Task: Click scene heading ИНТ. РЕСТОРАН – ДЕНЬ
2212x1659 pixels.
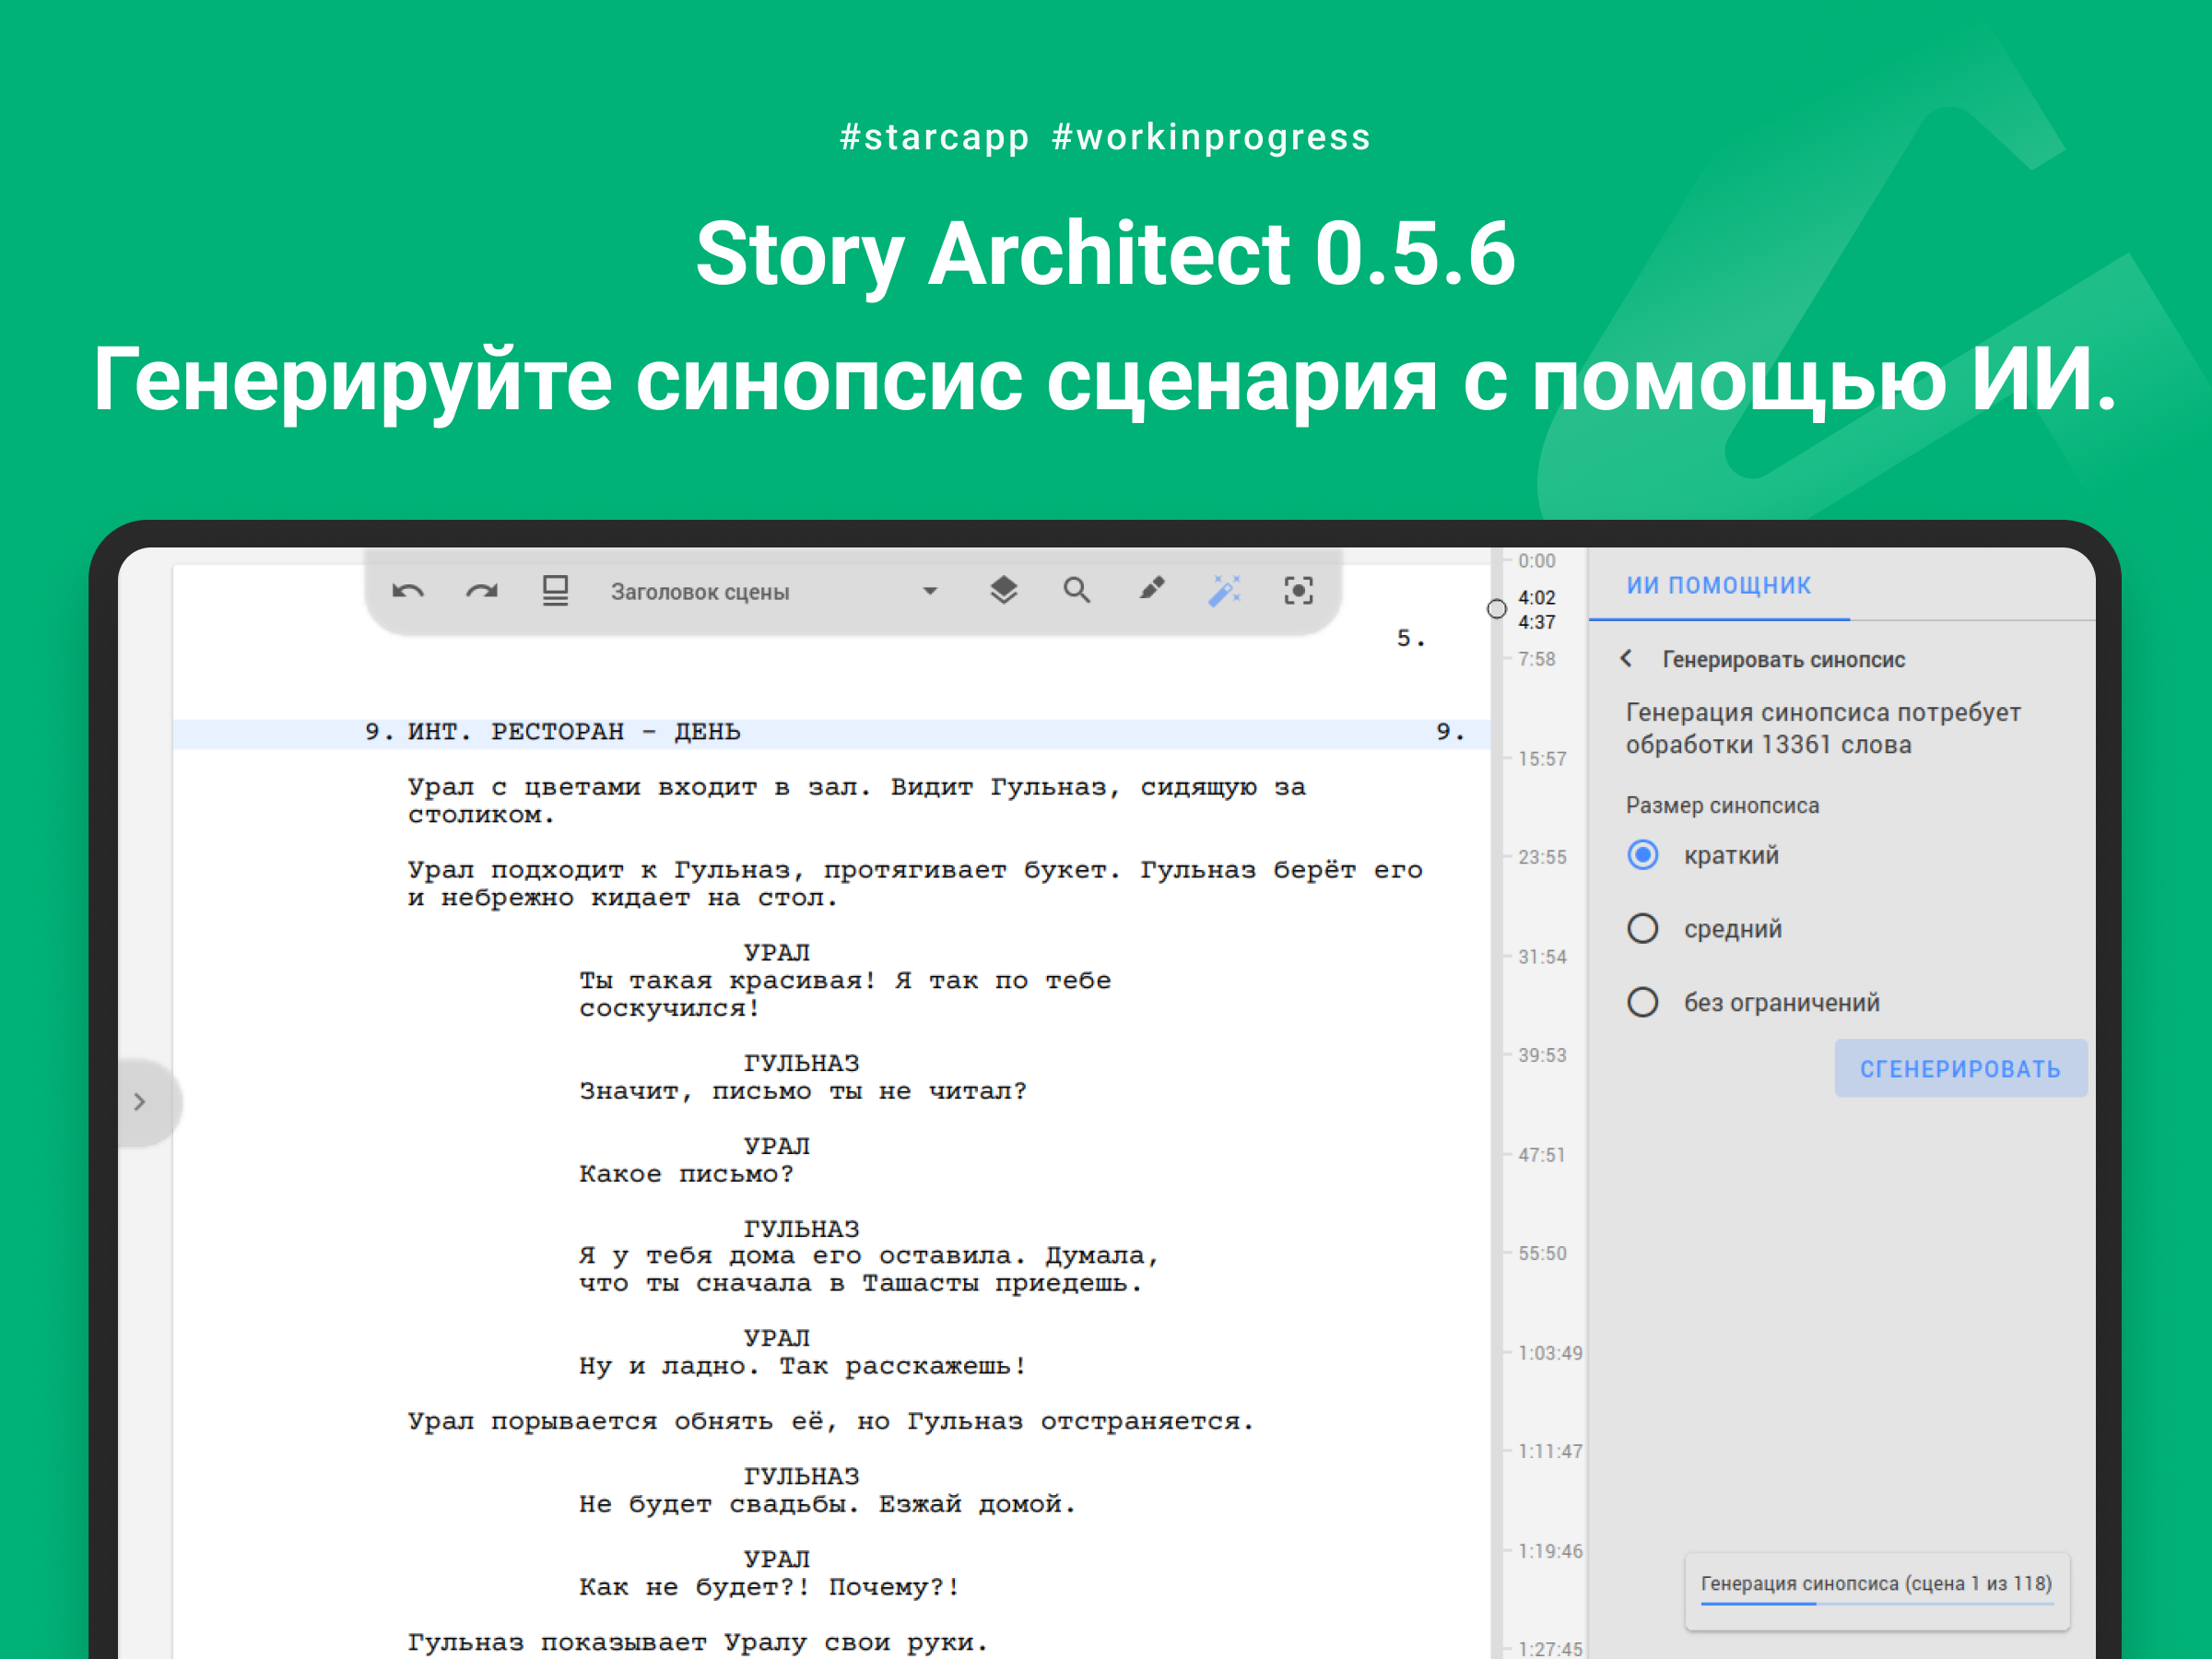Action: 574,732
